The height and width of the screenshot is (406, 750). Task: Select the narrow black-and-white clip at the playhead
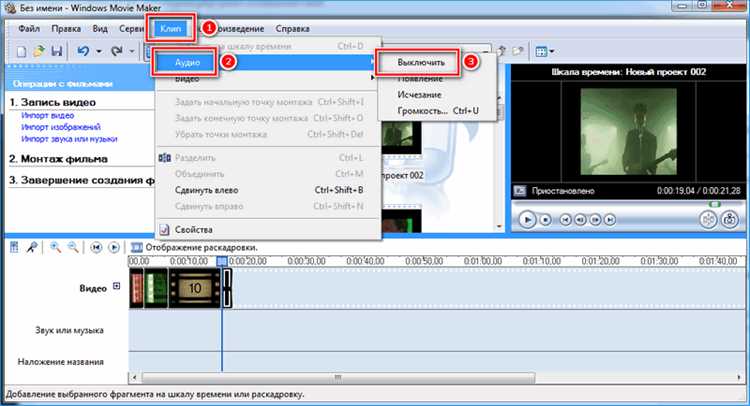tap(227, 287)
